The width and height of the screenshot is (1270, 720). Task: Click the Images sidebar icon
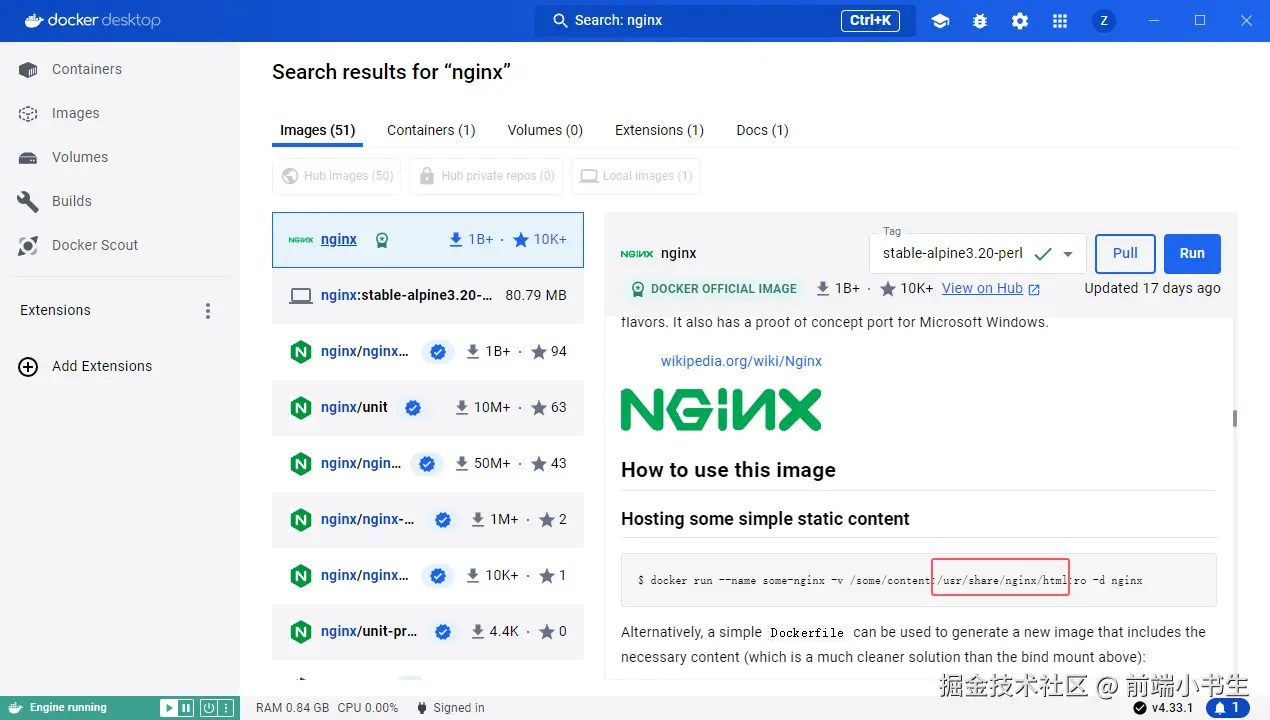coord(28,114)
